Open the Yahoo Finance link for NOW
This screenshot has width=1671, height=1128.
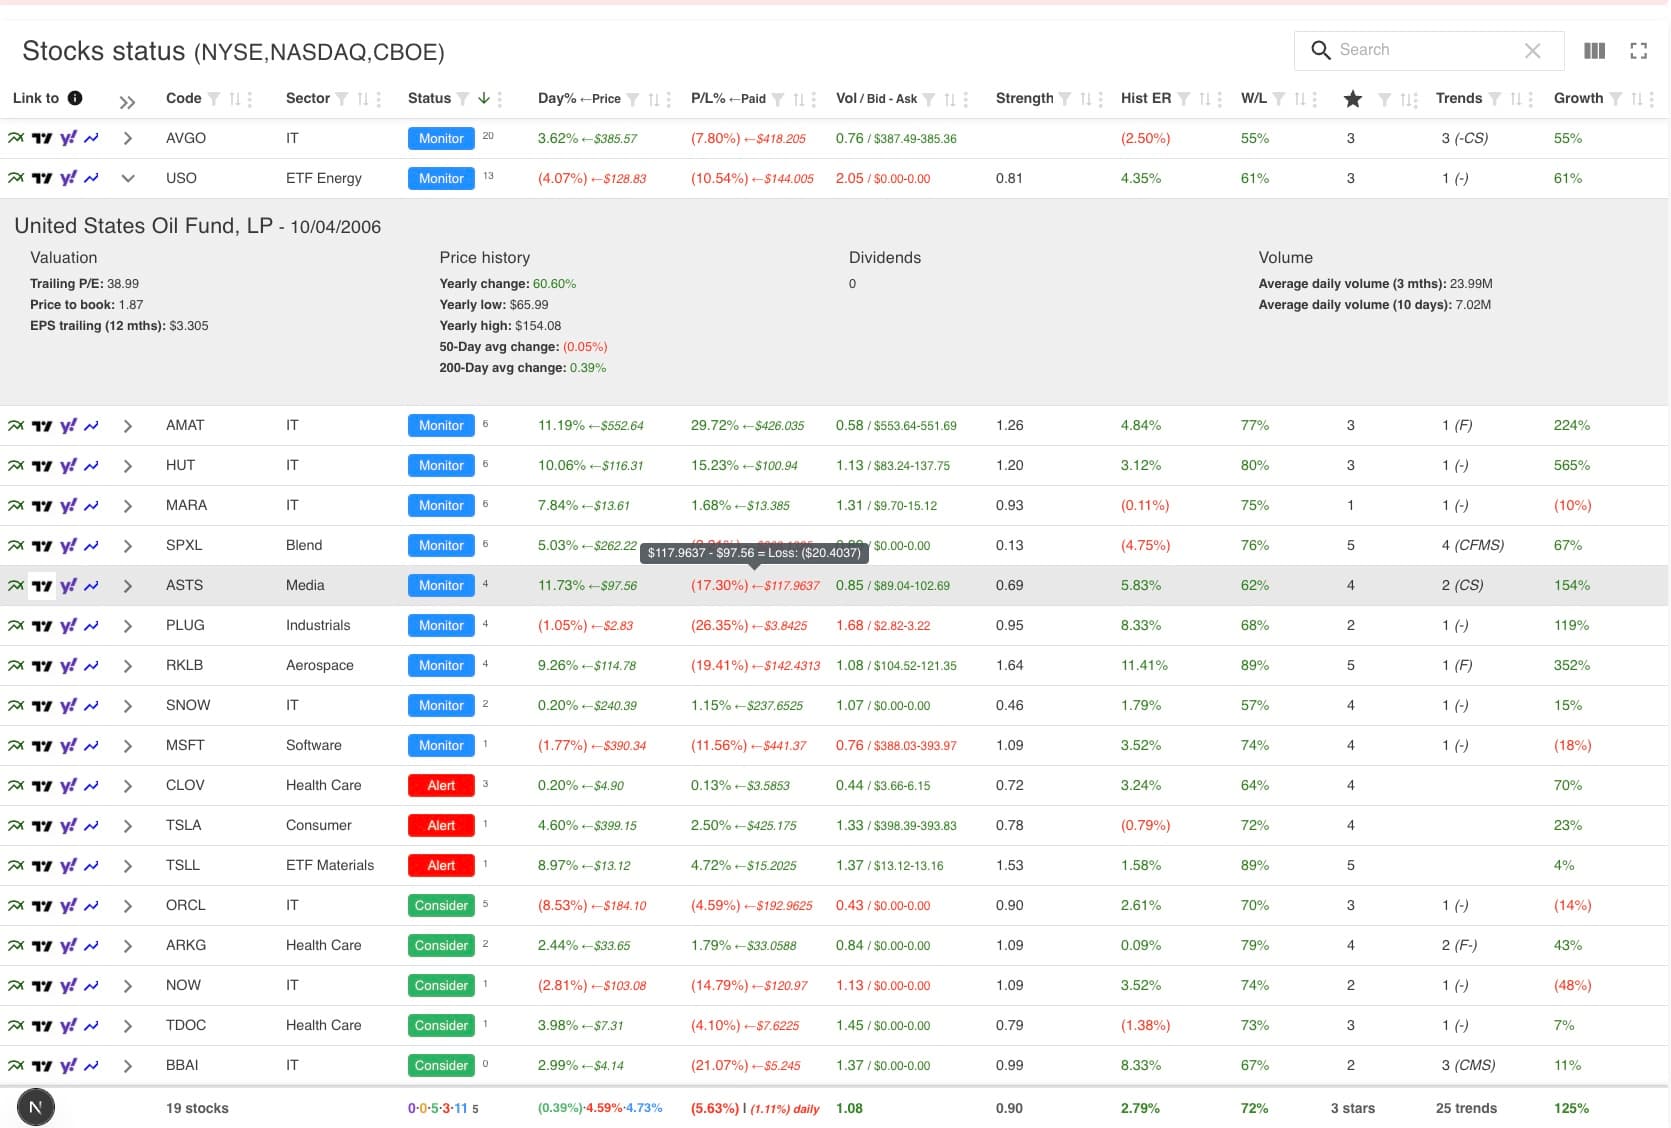pyautogui.click(x=68, y=986)
